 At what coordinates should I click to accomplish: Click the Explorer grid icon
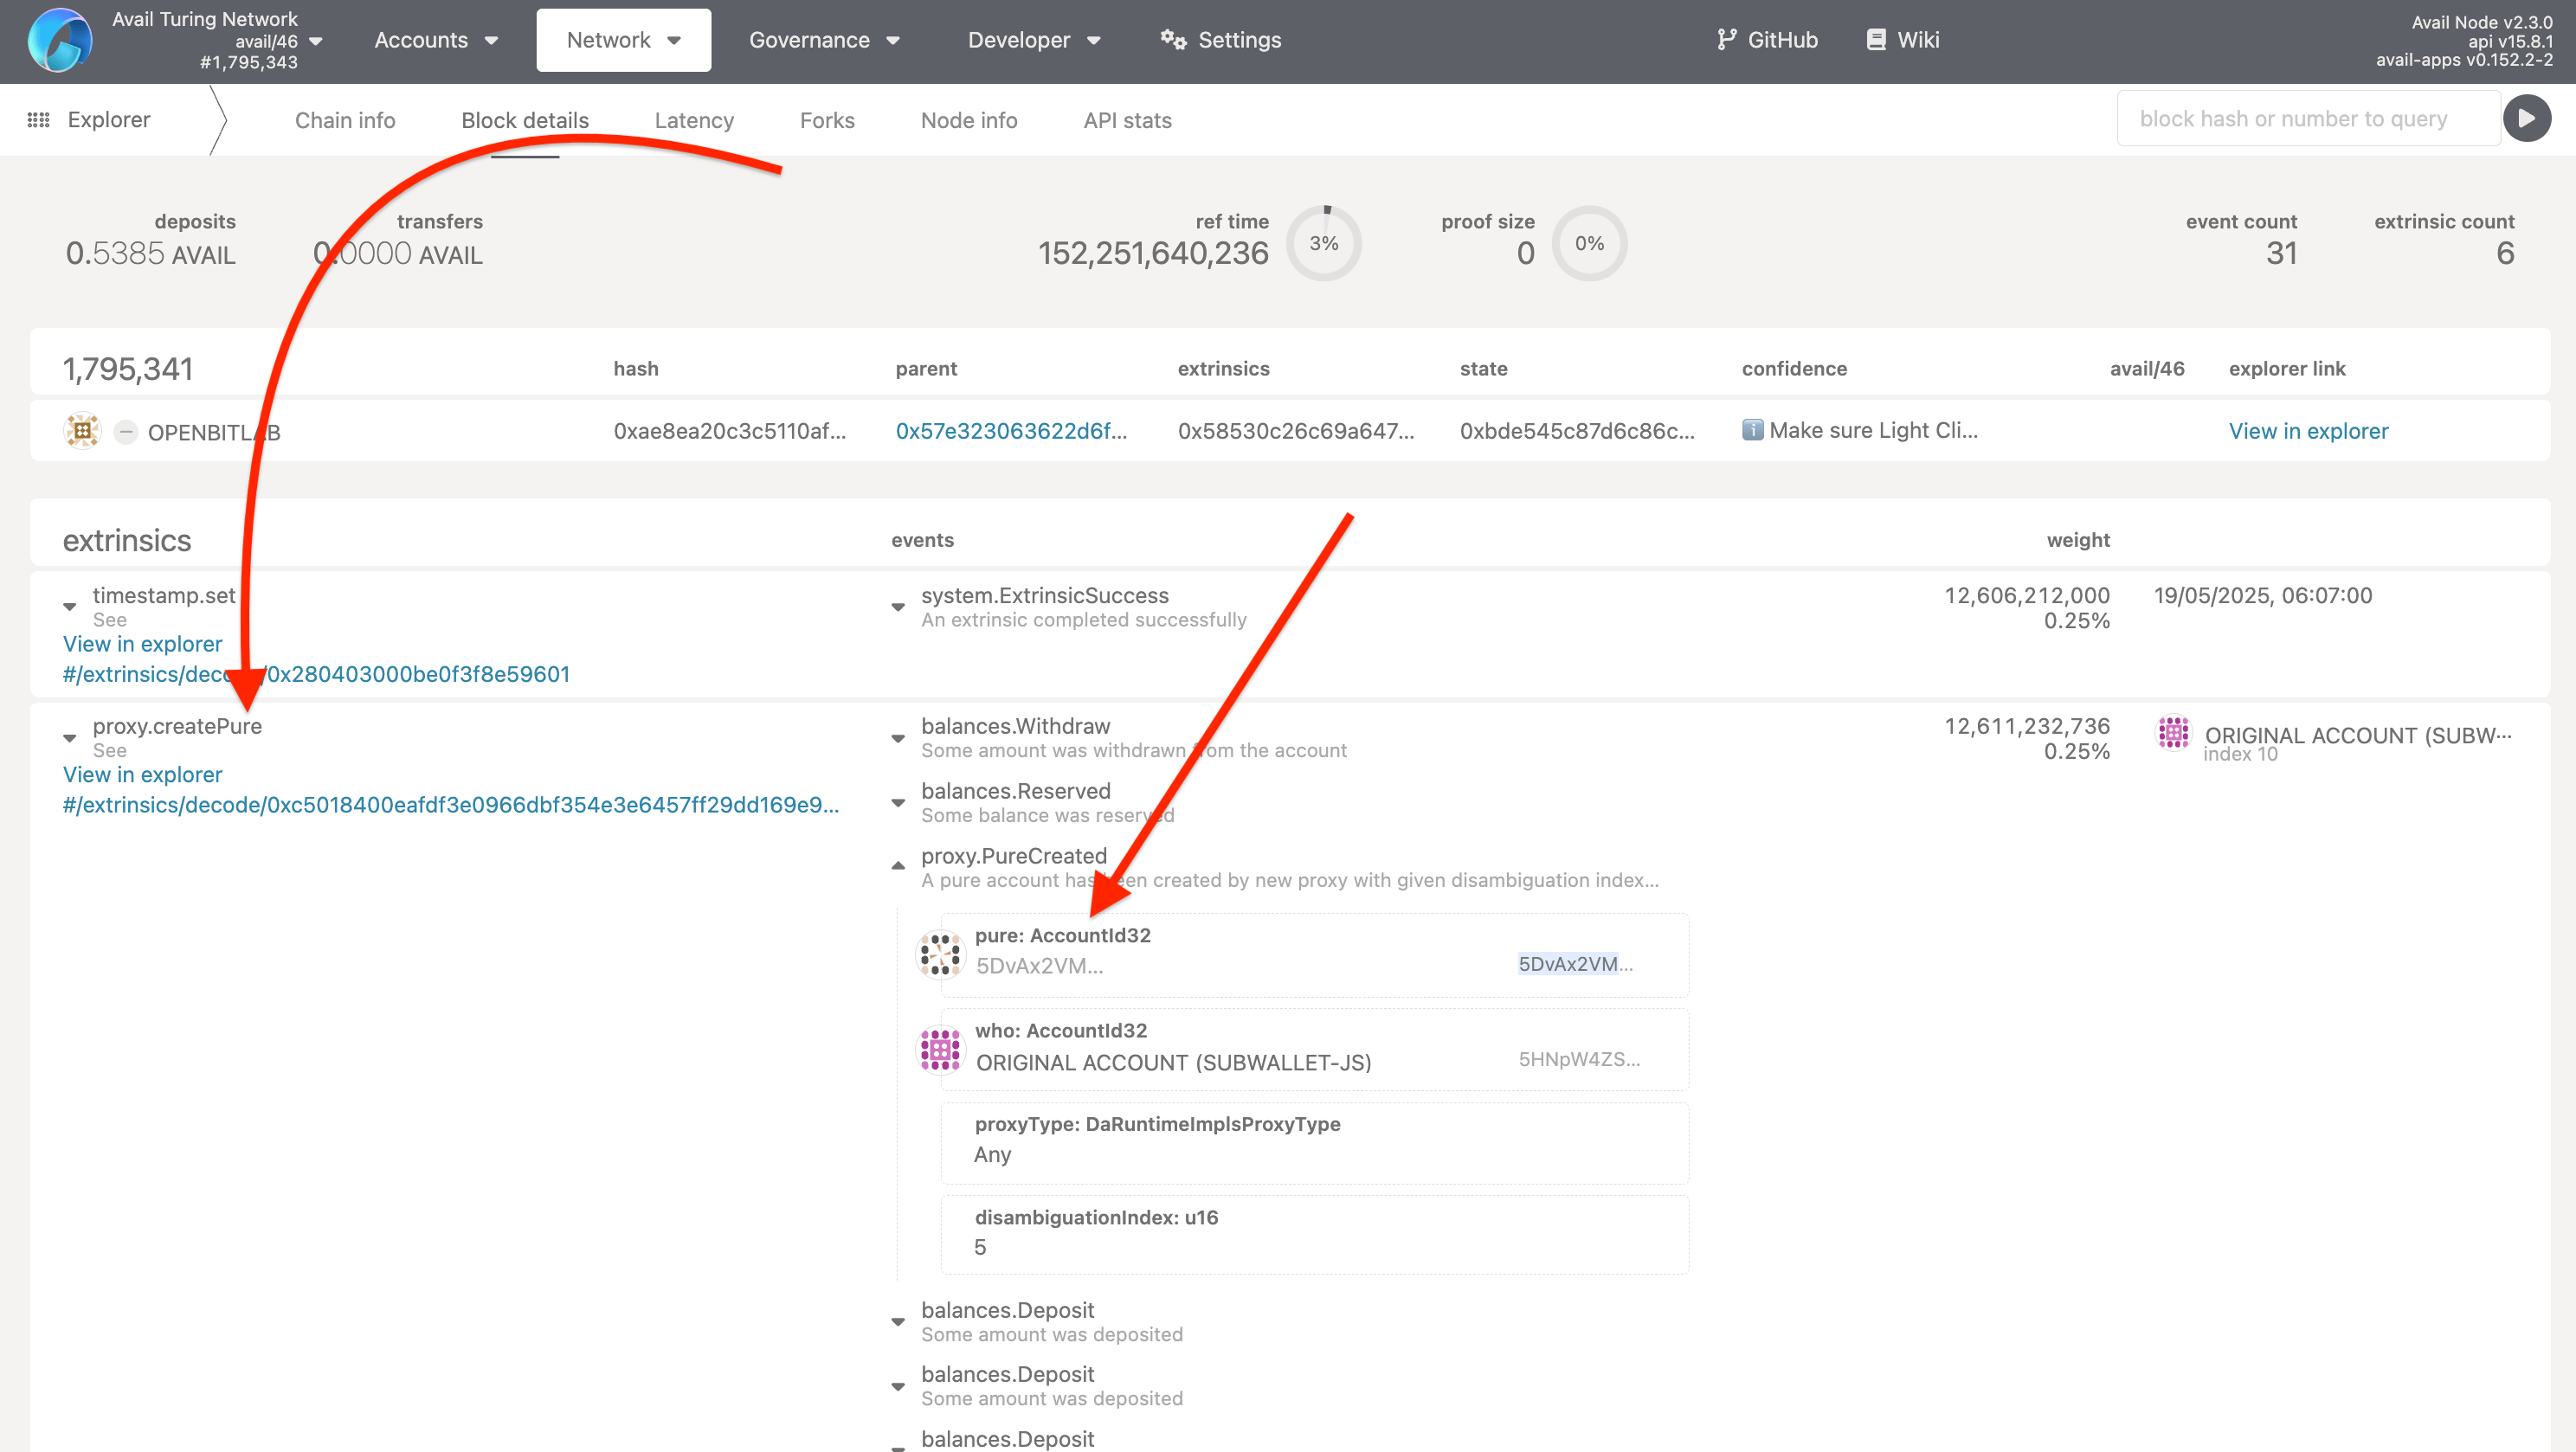click(38, 119)
